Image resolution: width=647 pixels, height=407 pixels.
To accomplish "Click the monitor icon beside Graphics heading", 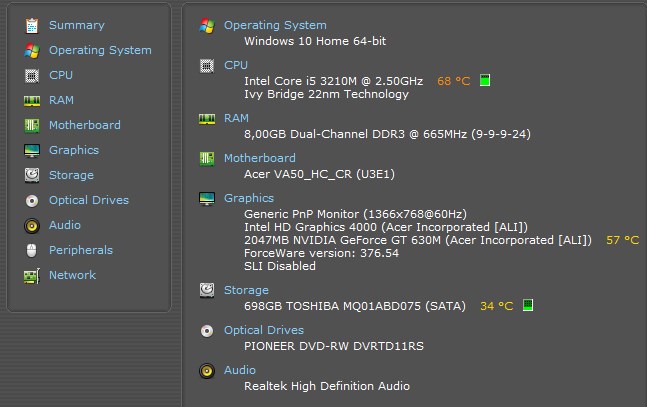I will 207,199.
